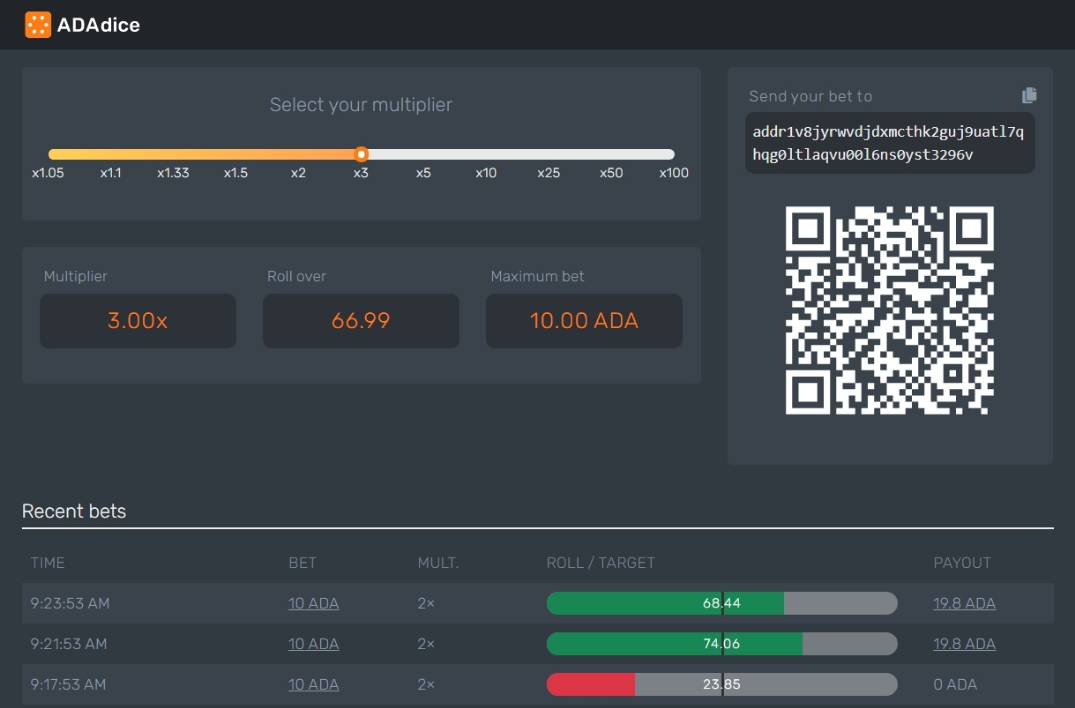The image size is (1075, 708).
Task: Click the BET column header
Action: pyautogui.click(x=302, y=563)
